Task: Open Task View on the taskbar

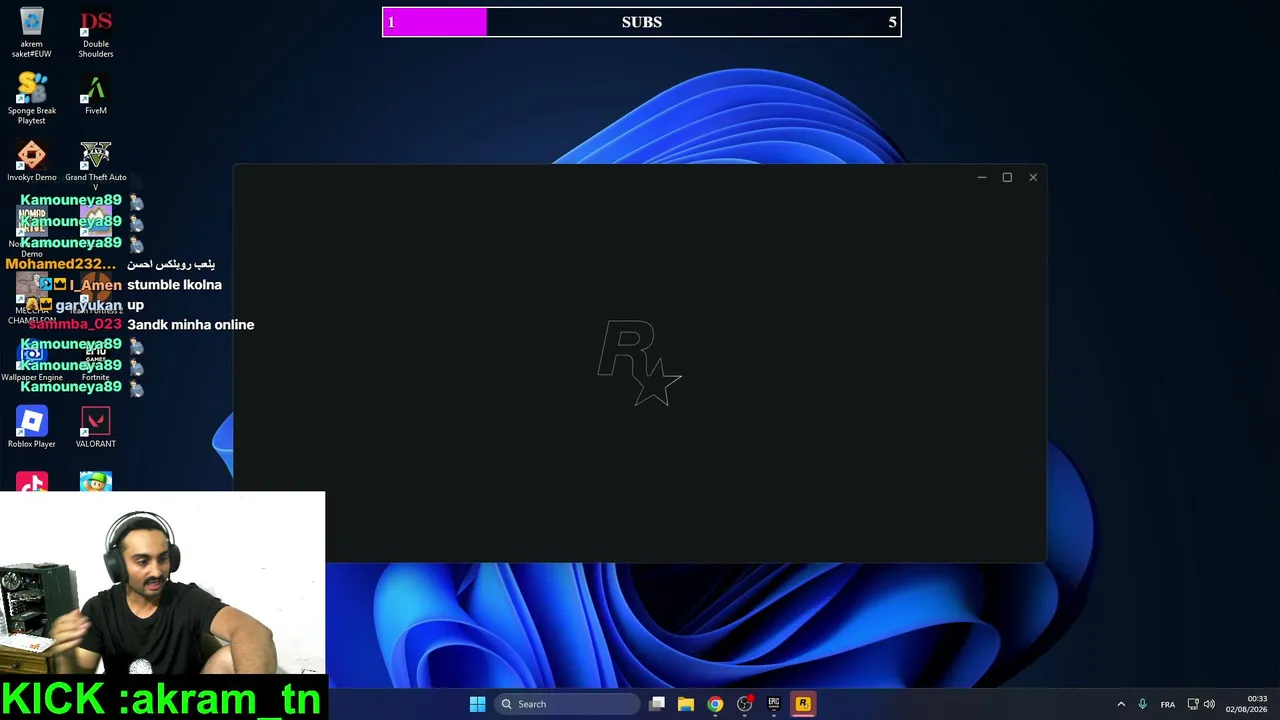Action: coord(657,704)
